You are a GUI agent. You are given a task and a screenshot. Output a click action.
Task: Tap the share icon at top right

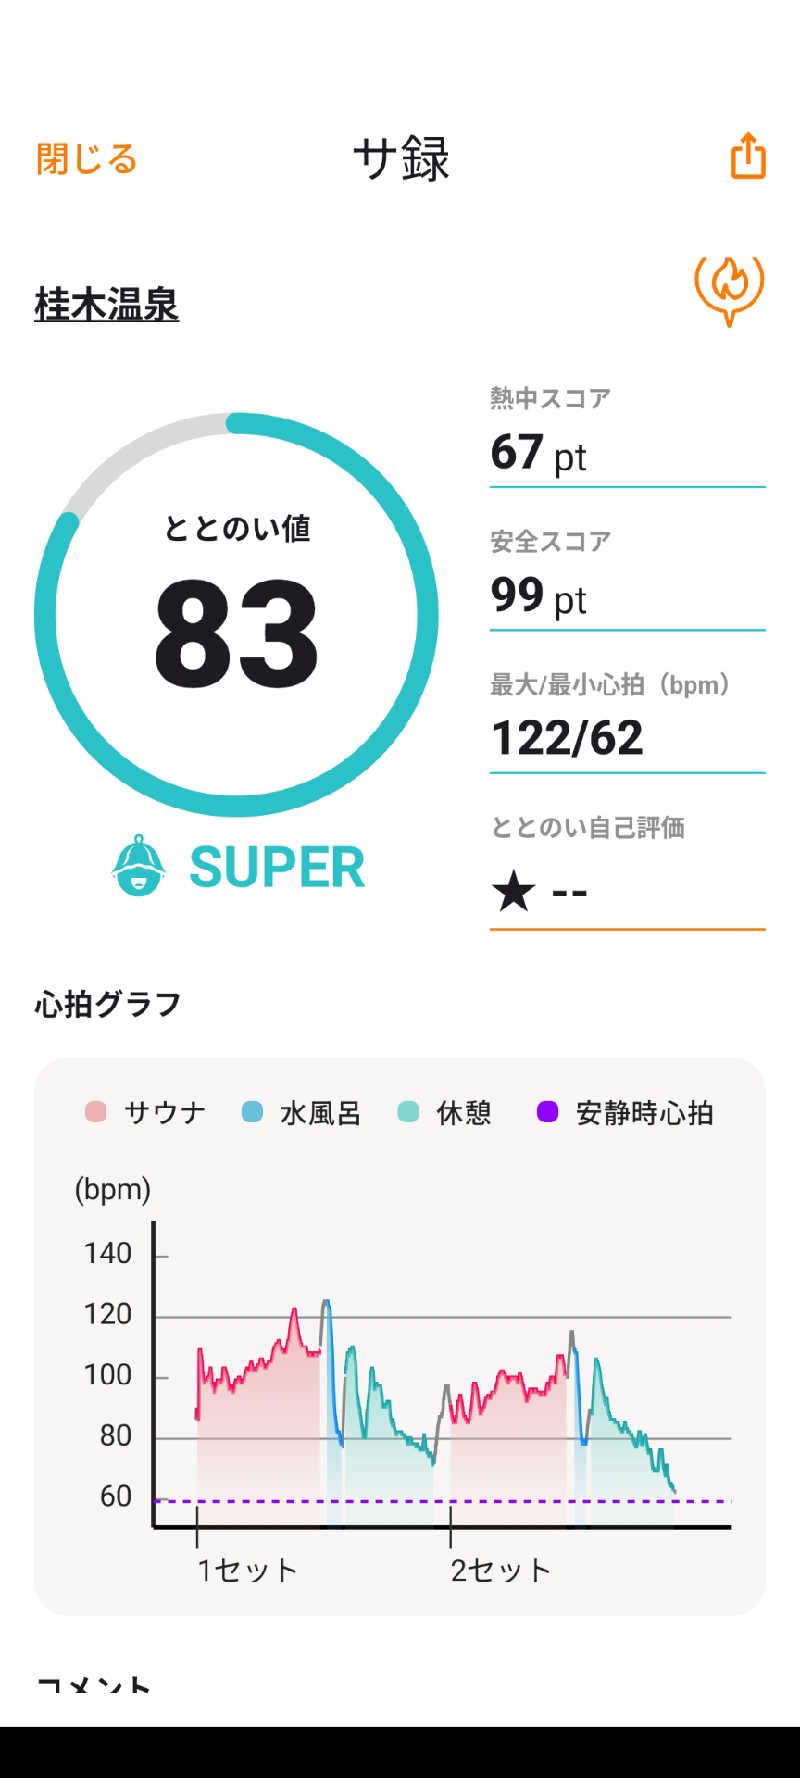click(748, 156)
